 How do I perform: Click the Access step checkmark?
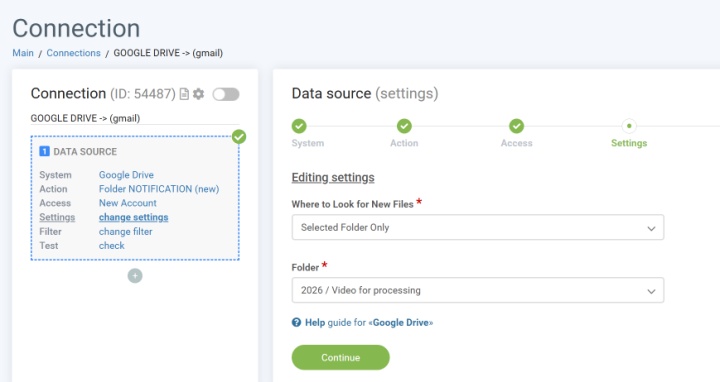click(516, 126)
